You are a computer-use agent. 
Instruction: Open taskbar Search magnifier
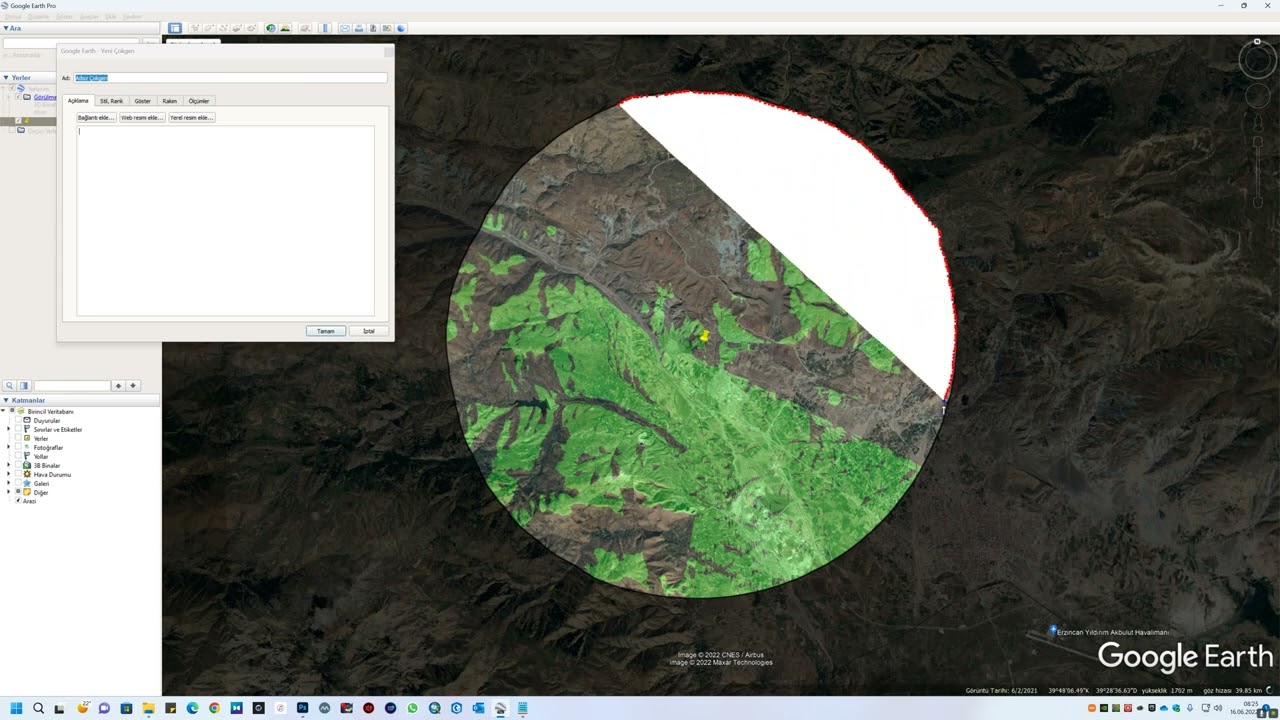coord(38,708)
